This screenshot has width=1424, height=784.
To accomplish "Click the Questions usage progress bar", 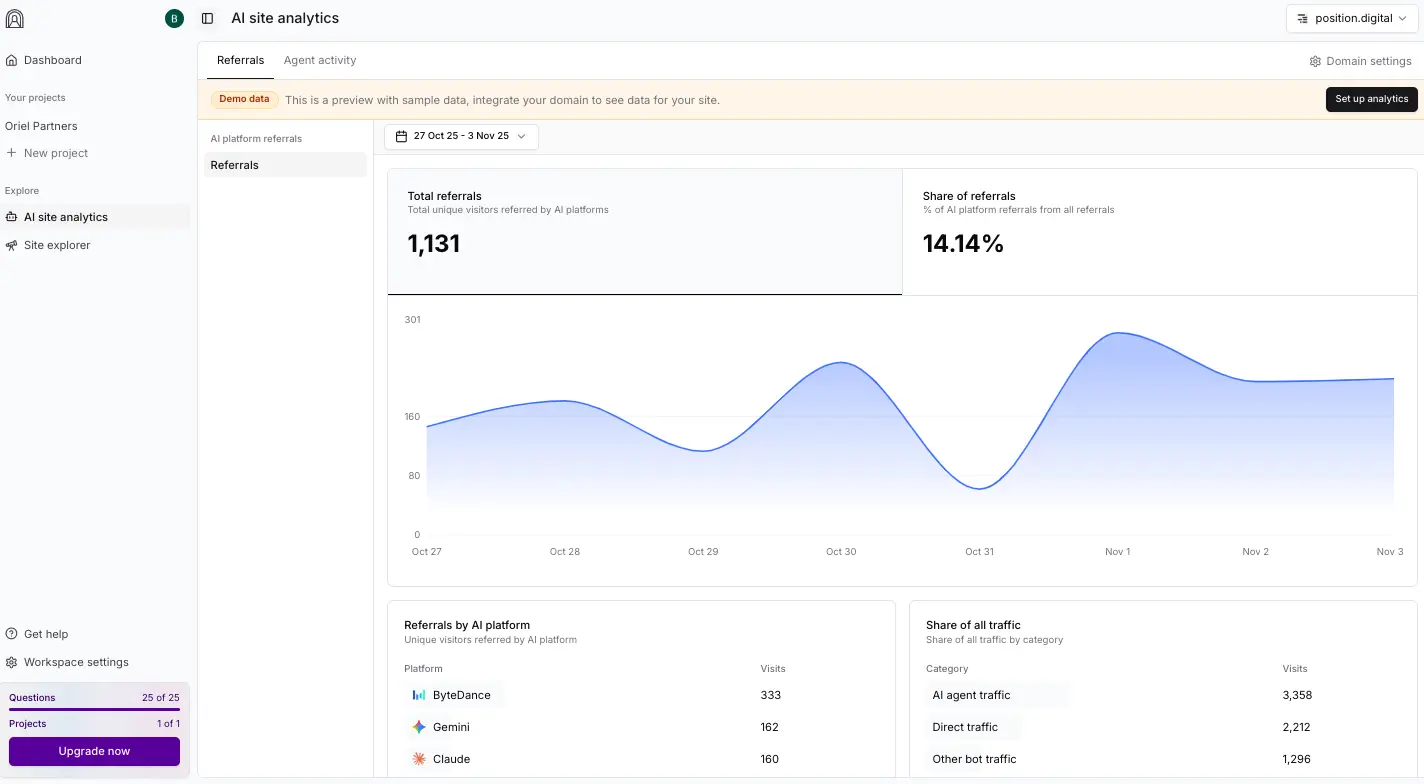I will [x=94, y=709].
